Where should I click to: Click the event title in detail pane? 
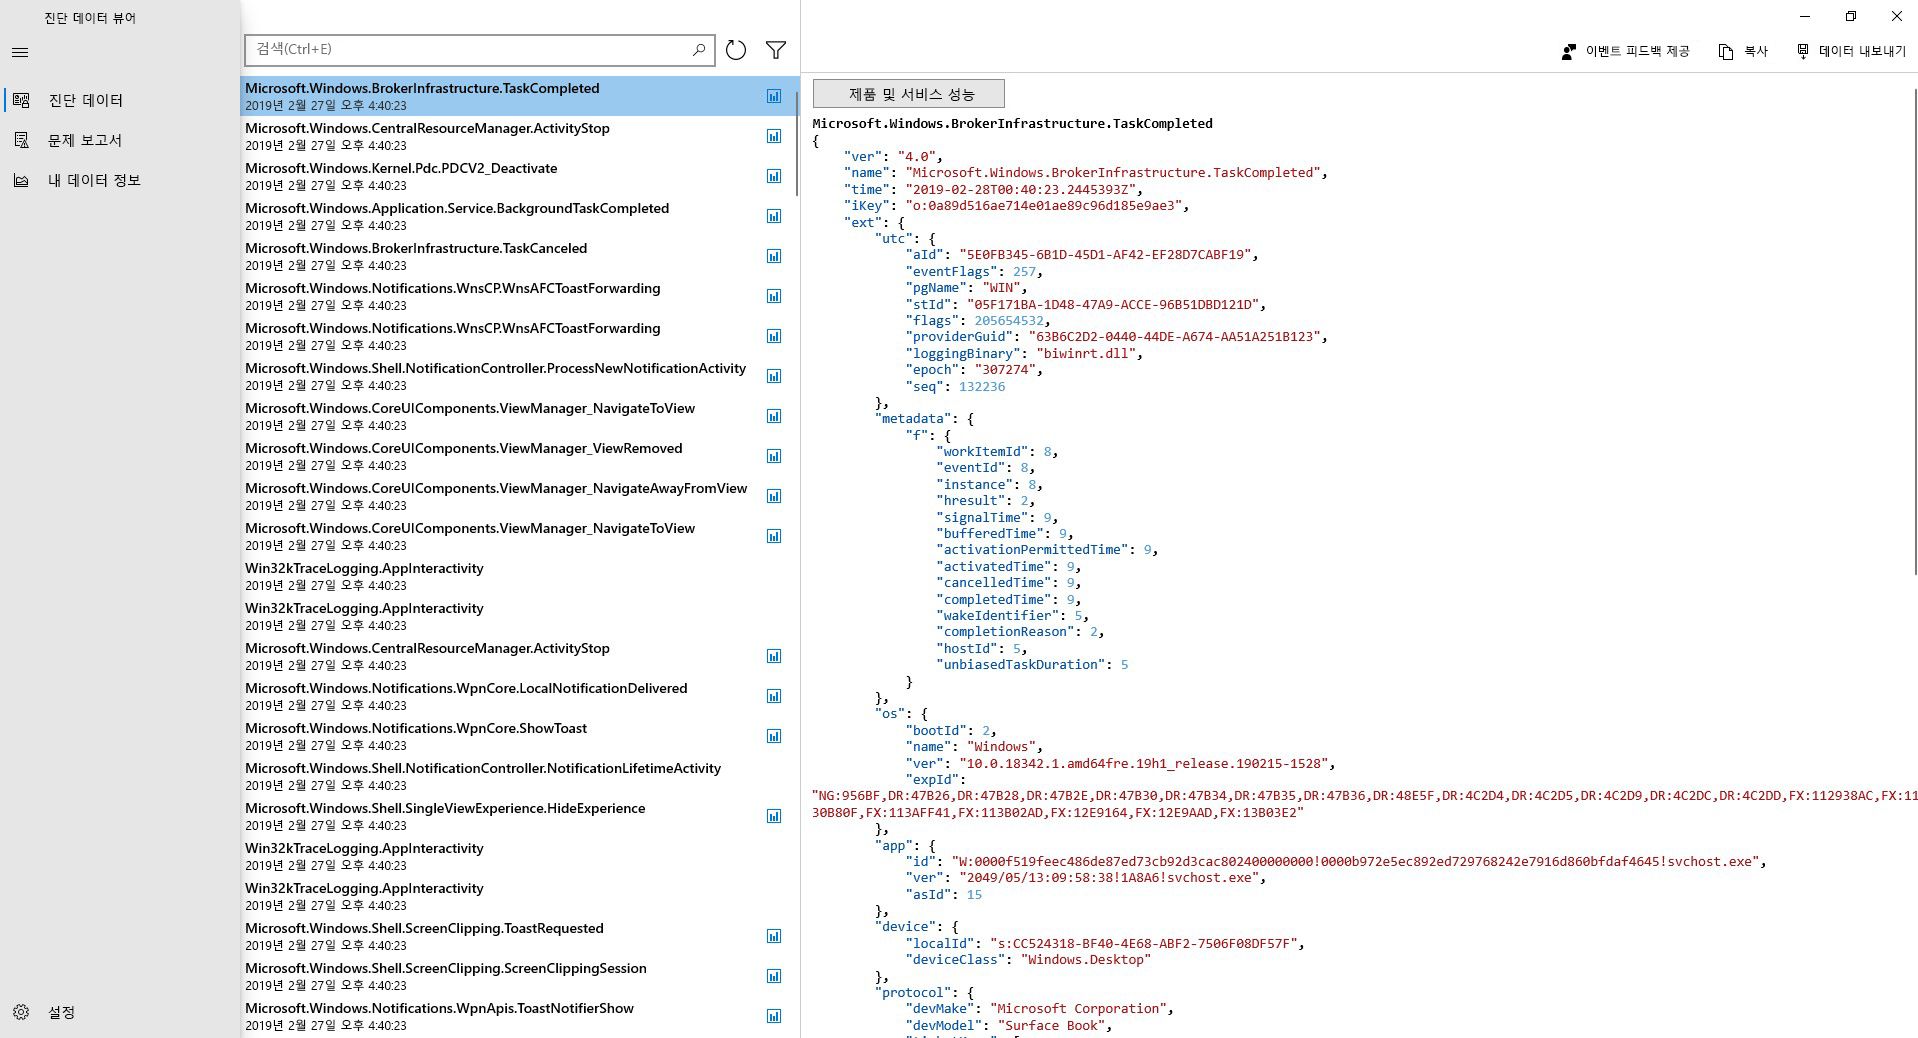tap(1012, 123)
